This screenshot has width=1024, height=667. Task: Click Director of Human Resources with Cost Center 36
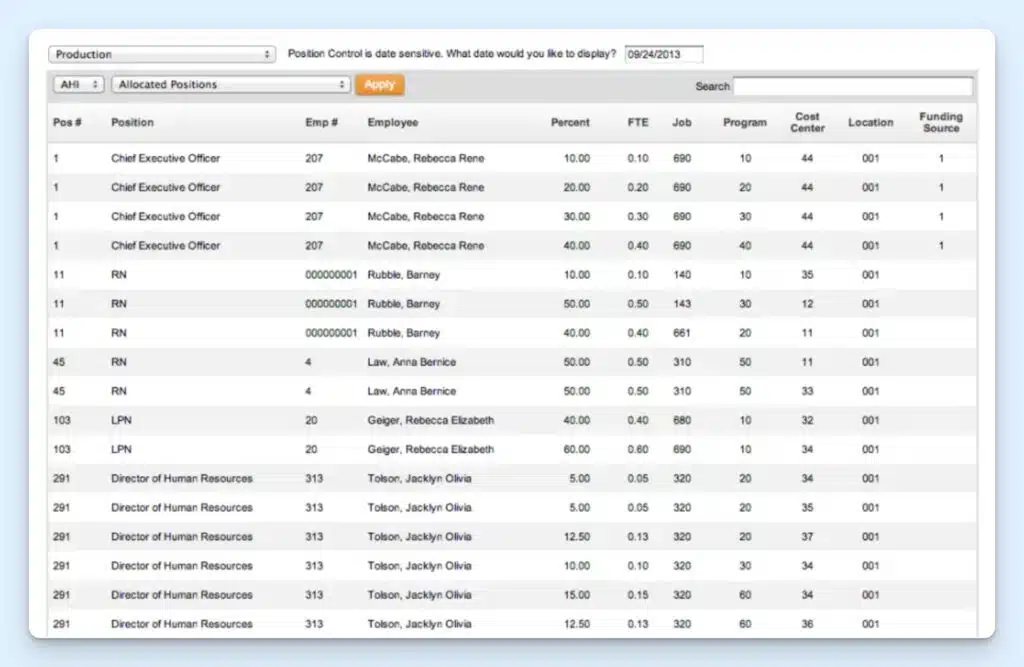(x=182, y=624)
